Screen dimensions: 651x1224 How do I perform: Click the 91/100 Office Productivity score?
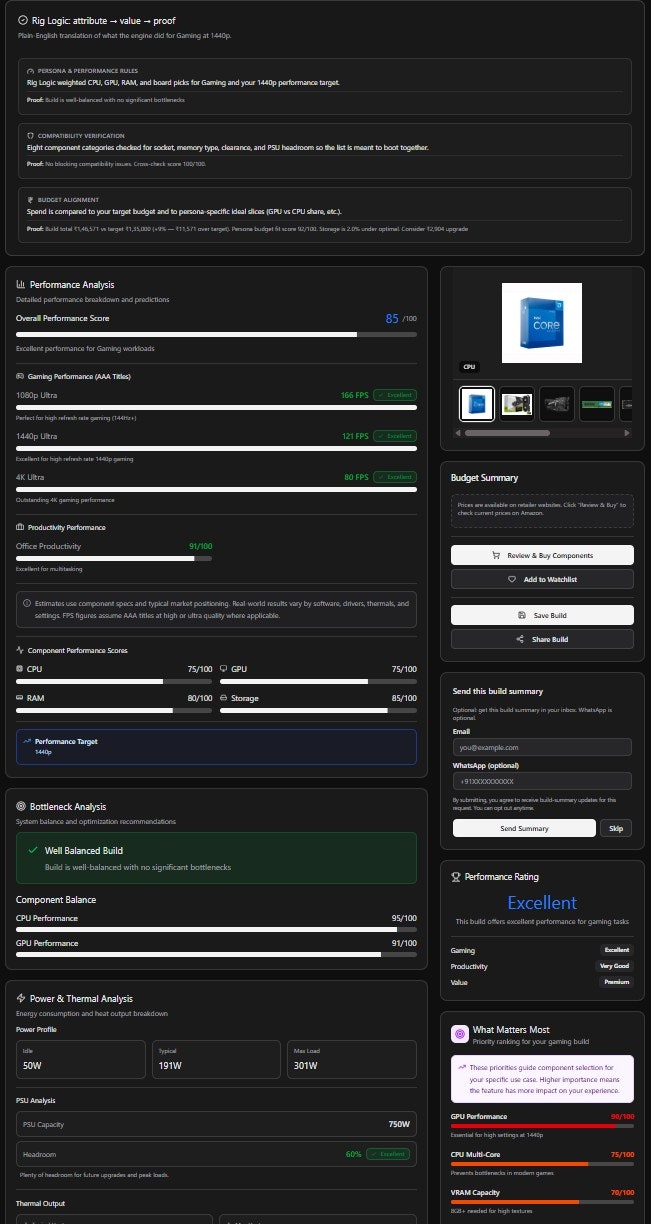tap(200, 546)
